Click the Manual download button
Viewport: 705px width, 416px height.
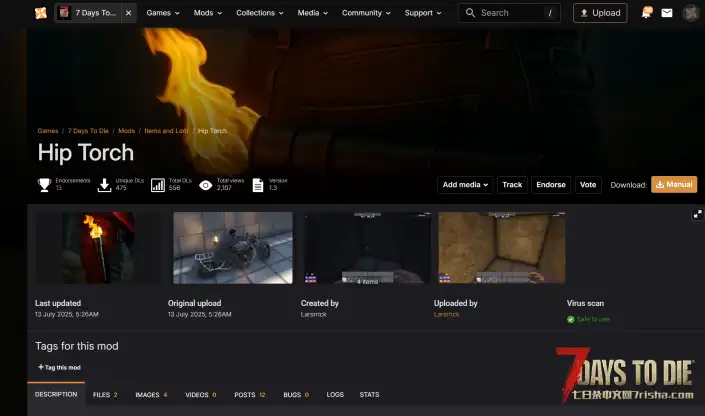pyautogui.click(x=674, y=184)
